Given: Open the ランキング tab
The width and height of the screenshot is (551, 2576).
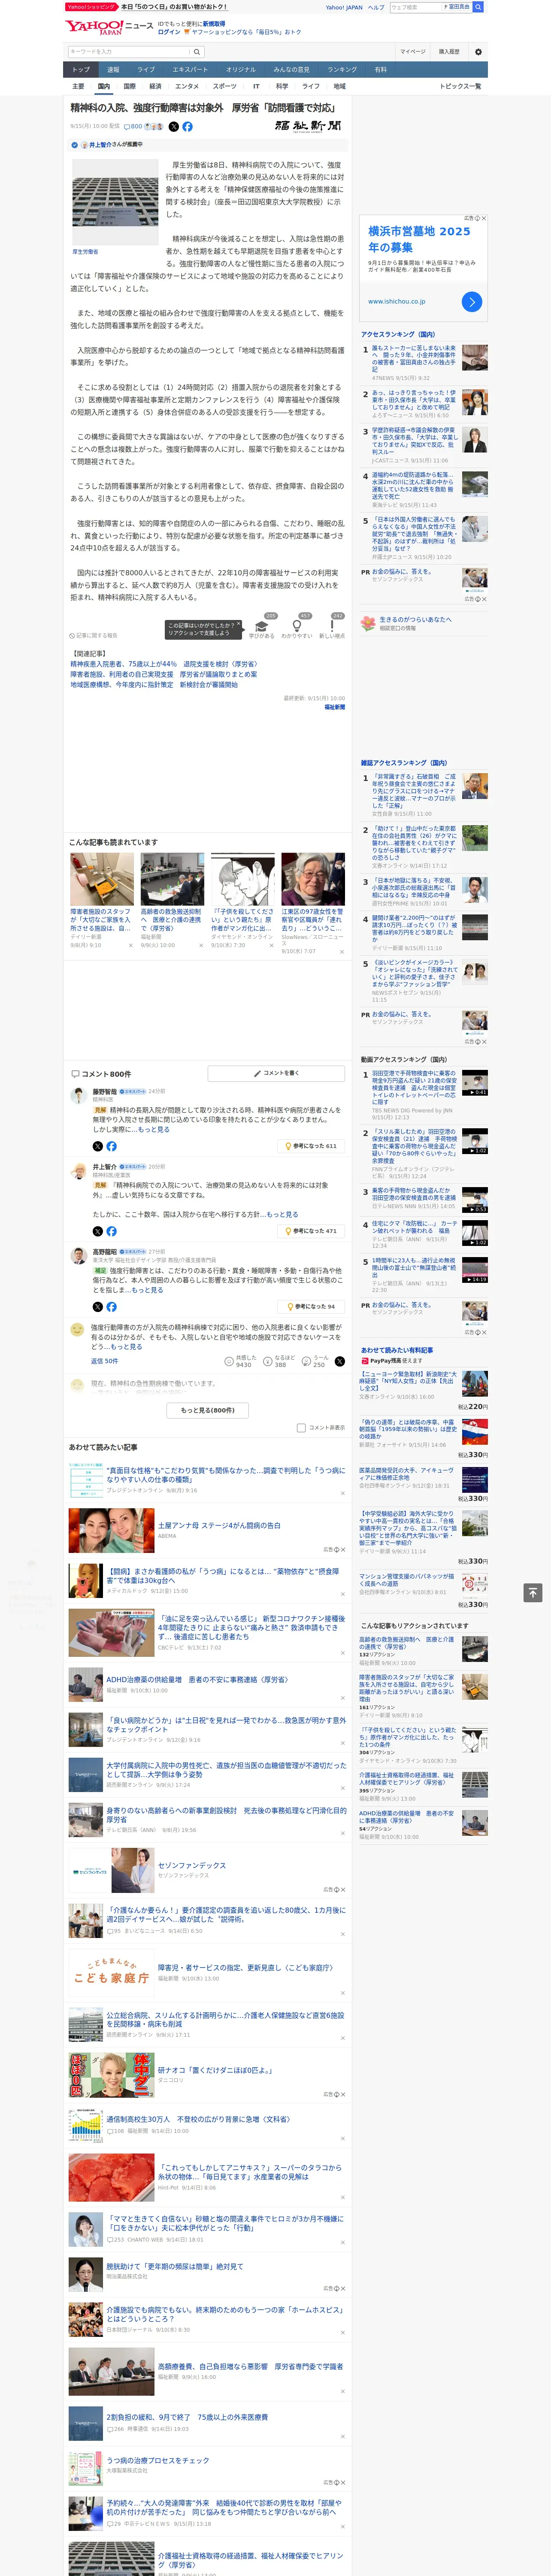Looking at the screenshot, I should [342, 70].
